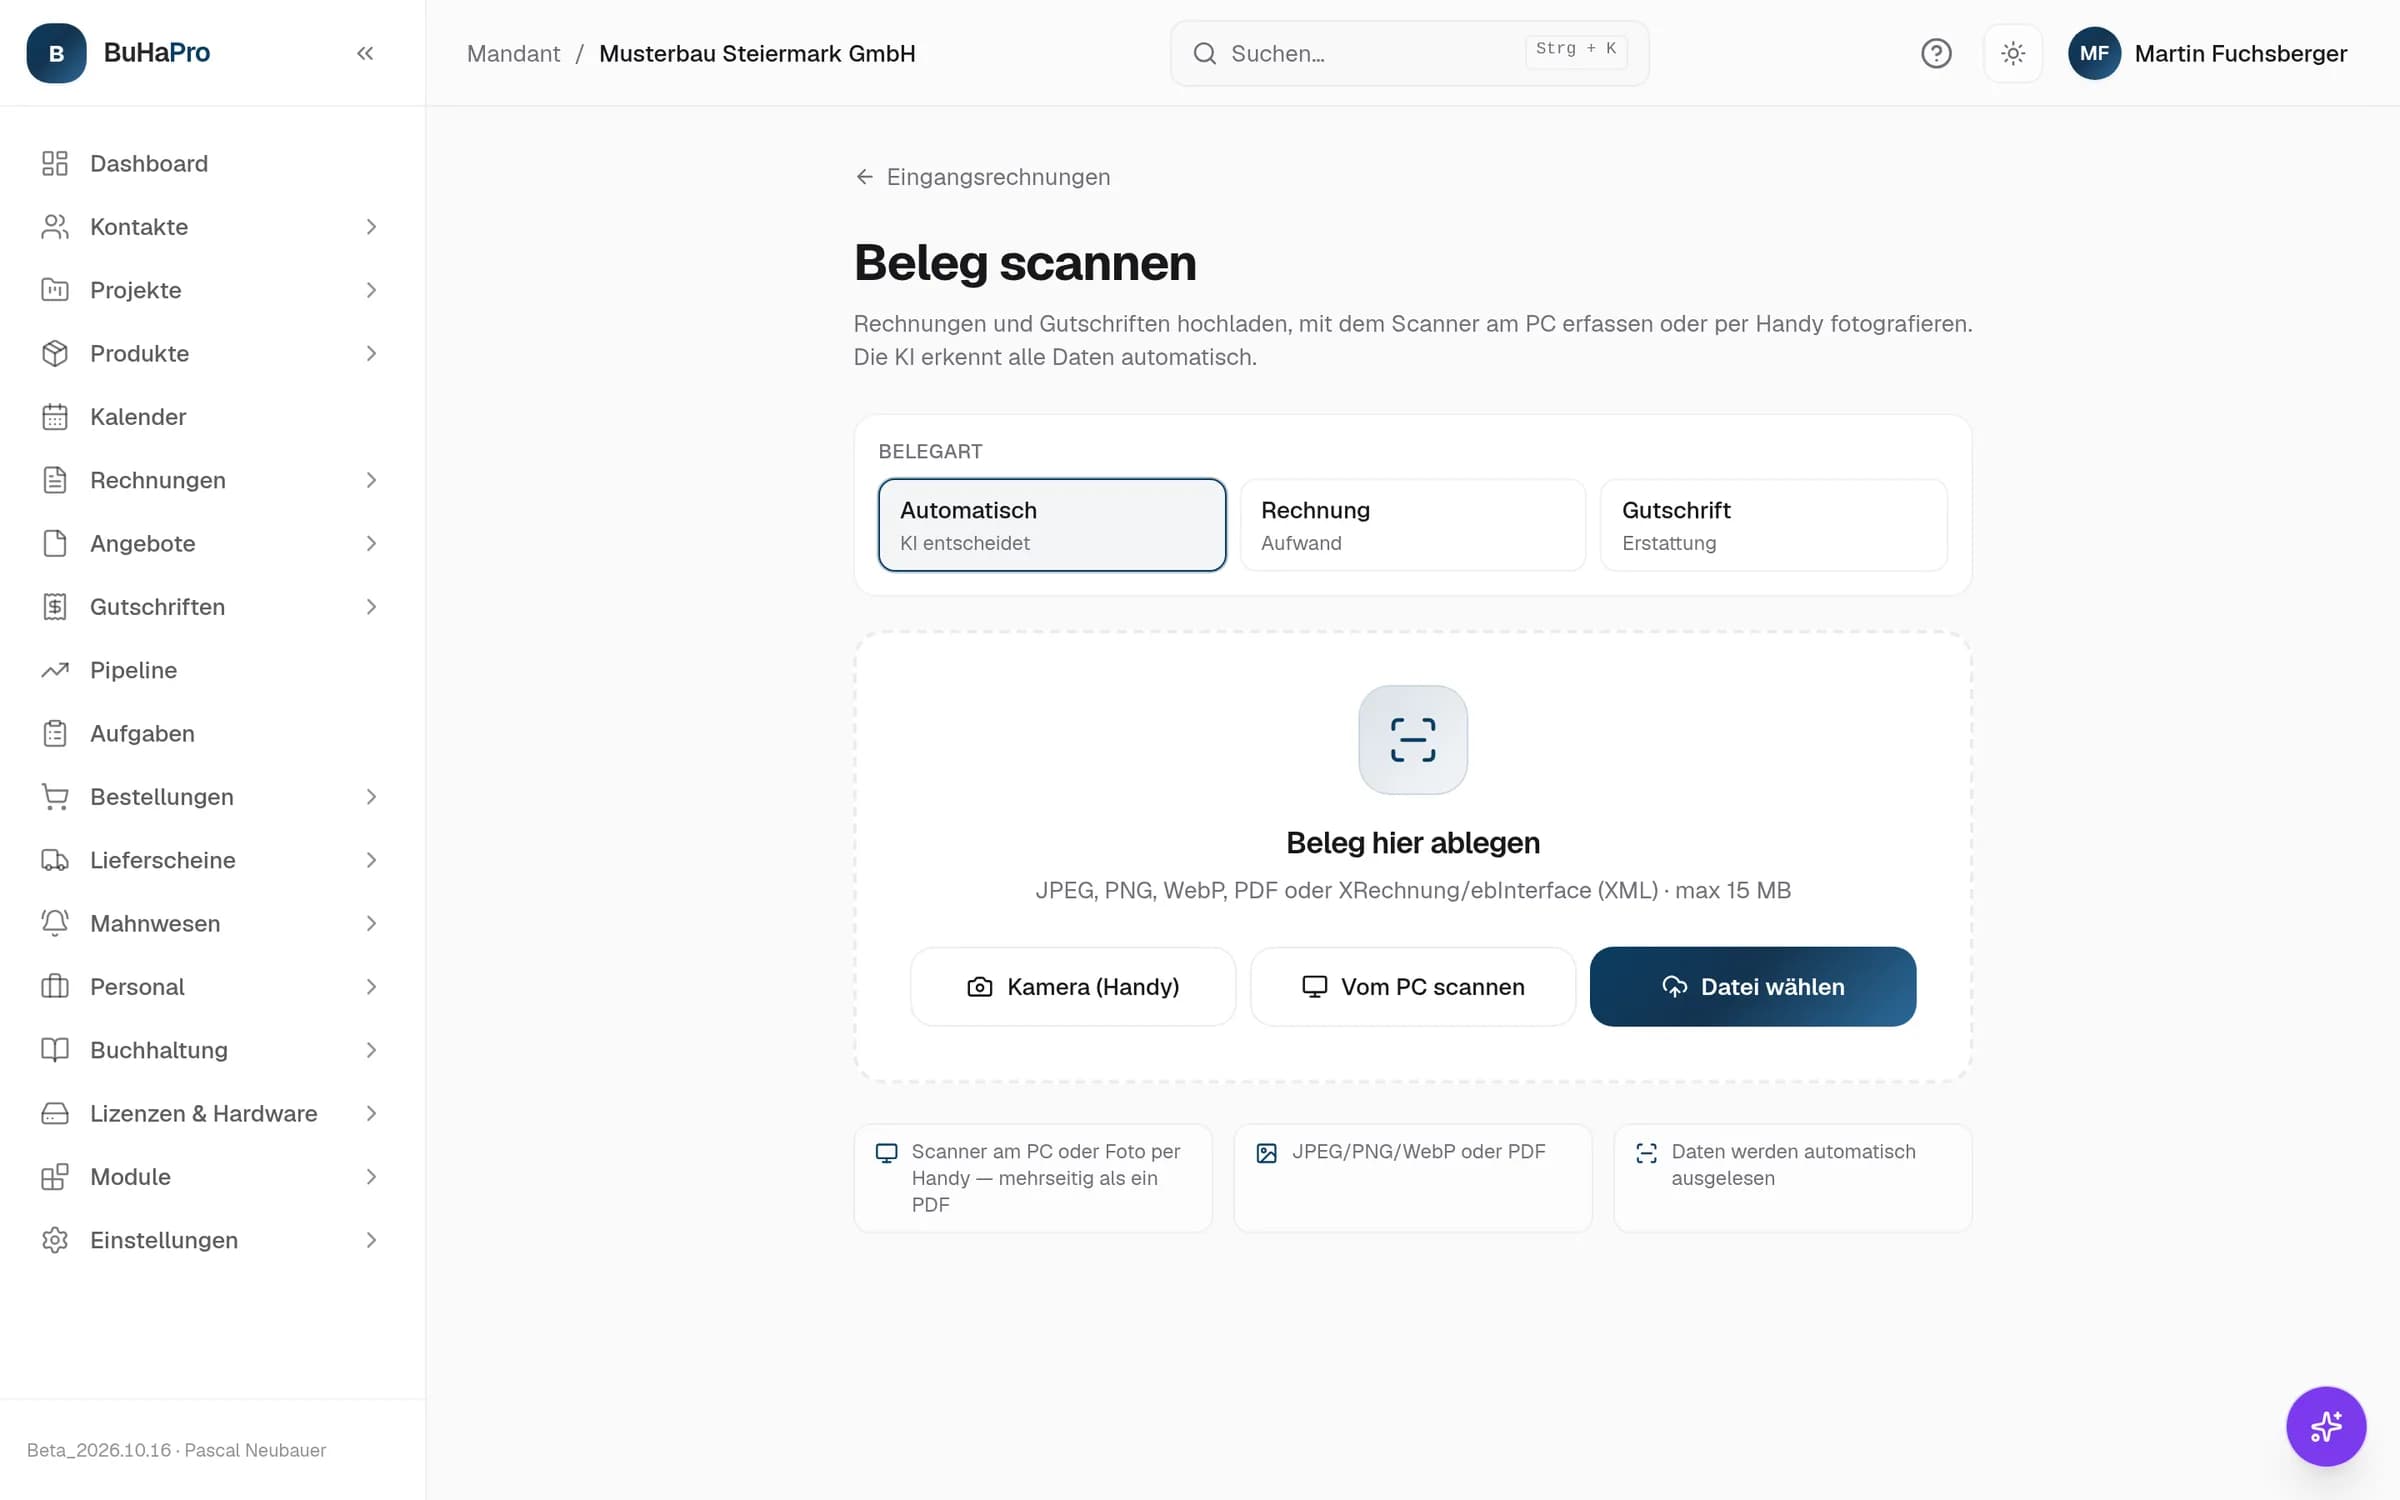
Task: Expand the Gutschriften submenu chevron
Action: pos(371,607)
